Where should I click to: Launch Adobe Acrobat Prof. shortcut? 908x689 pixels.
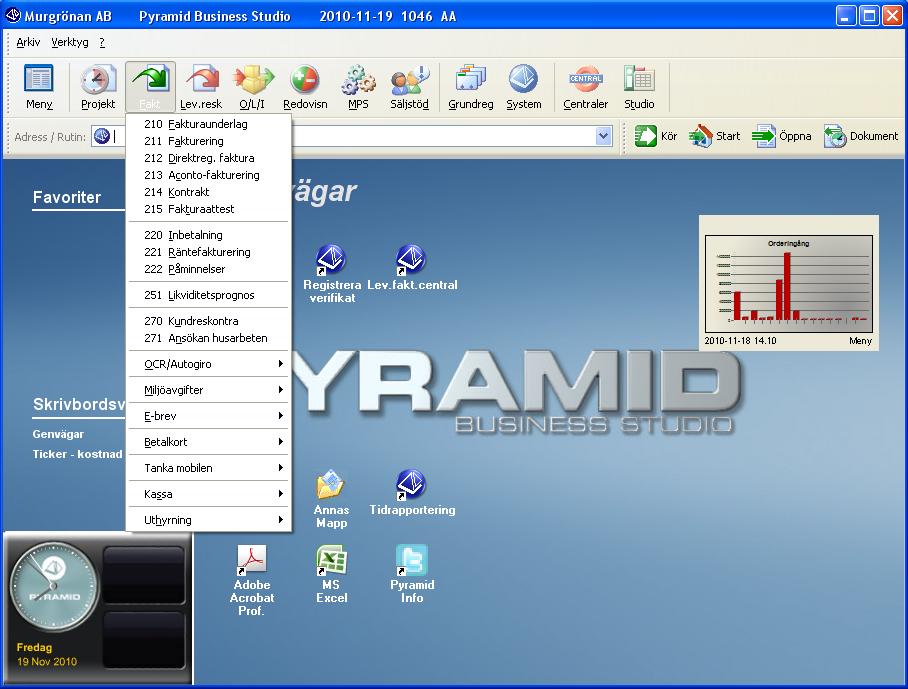[x=251, y=580]
